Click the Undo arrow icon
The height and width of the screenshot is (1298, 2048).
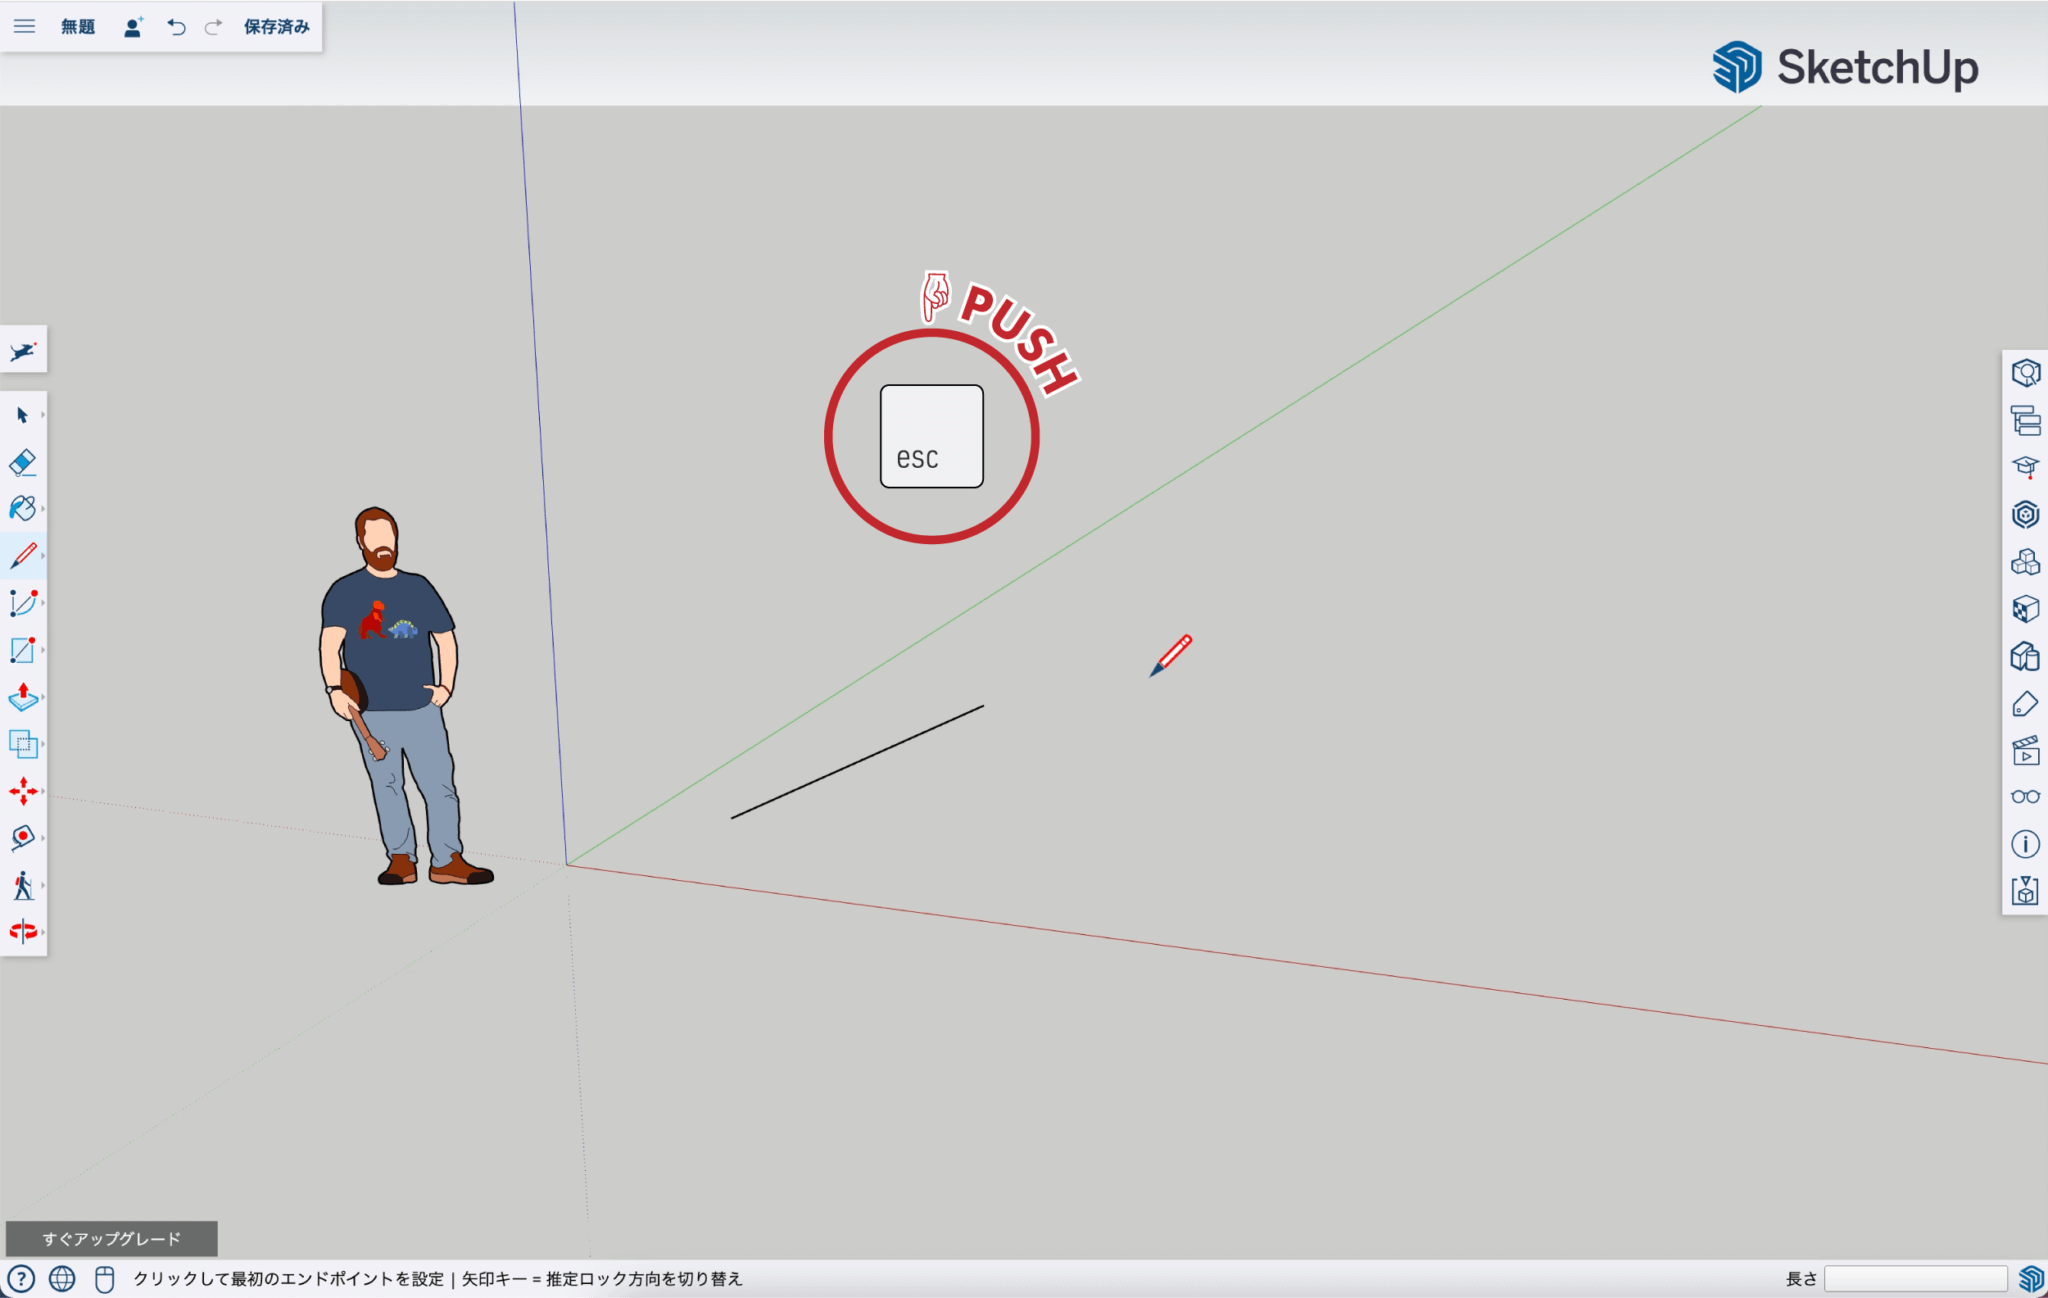click(176, 27)
